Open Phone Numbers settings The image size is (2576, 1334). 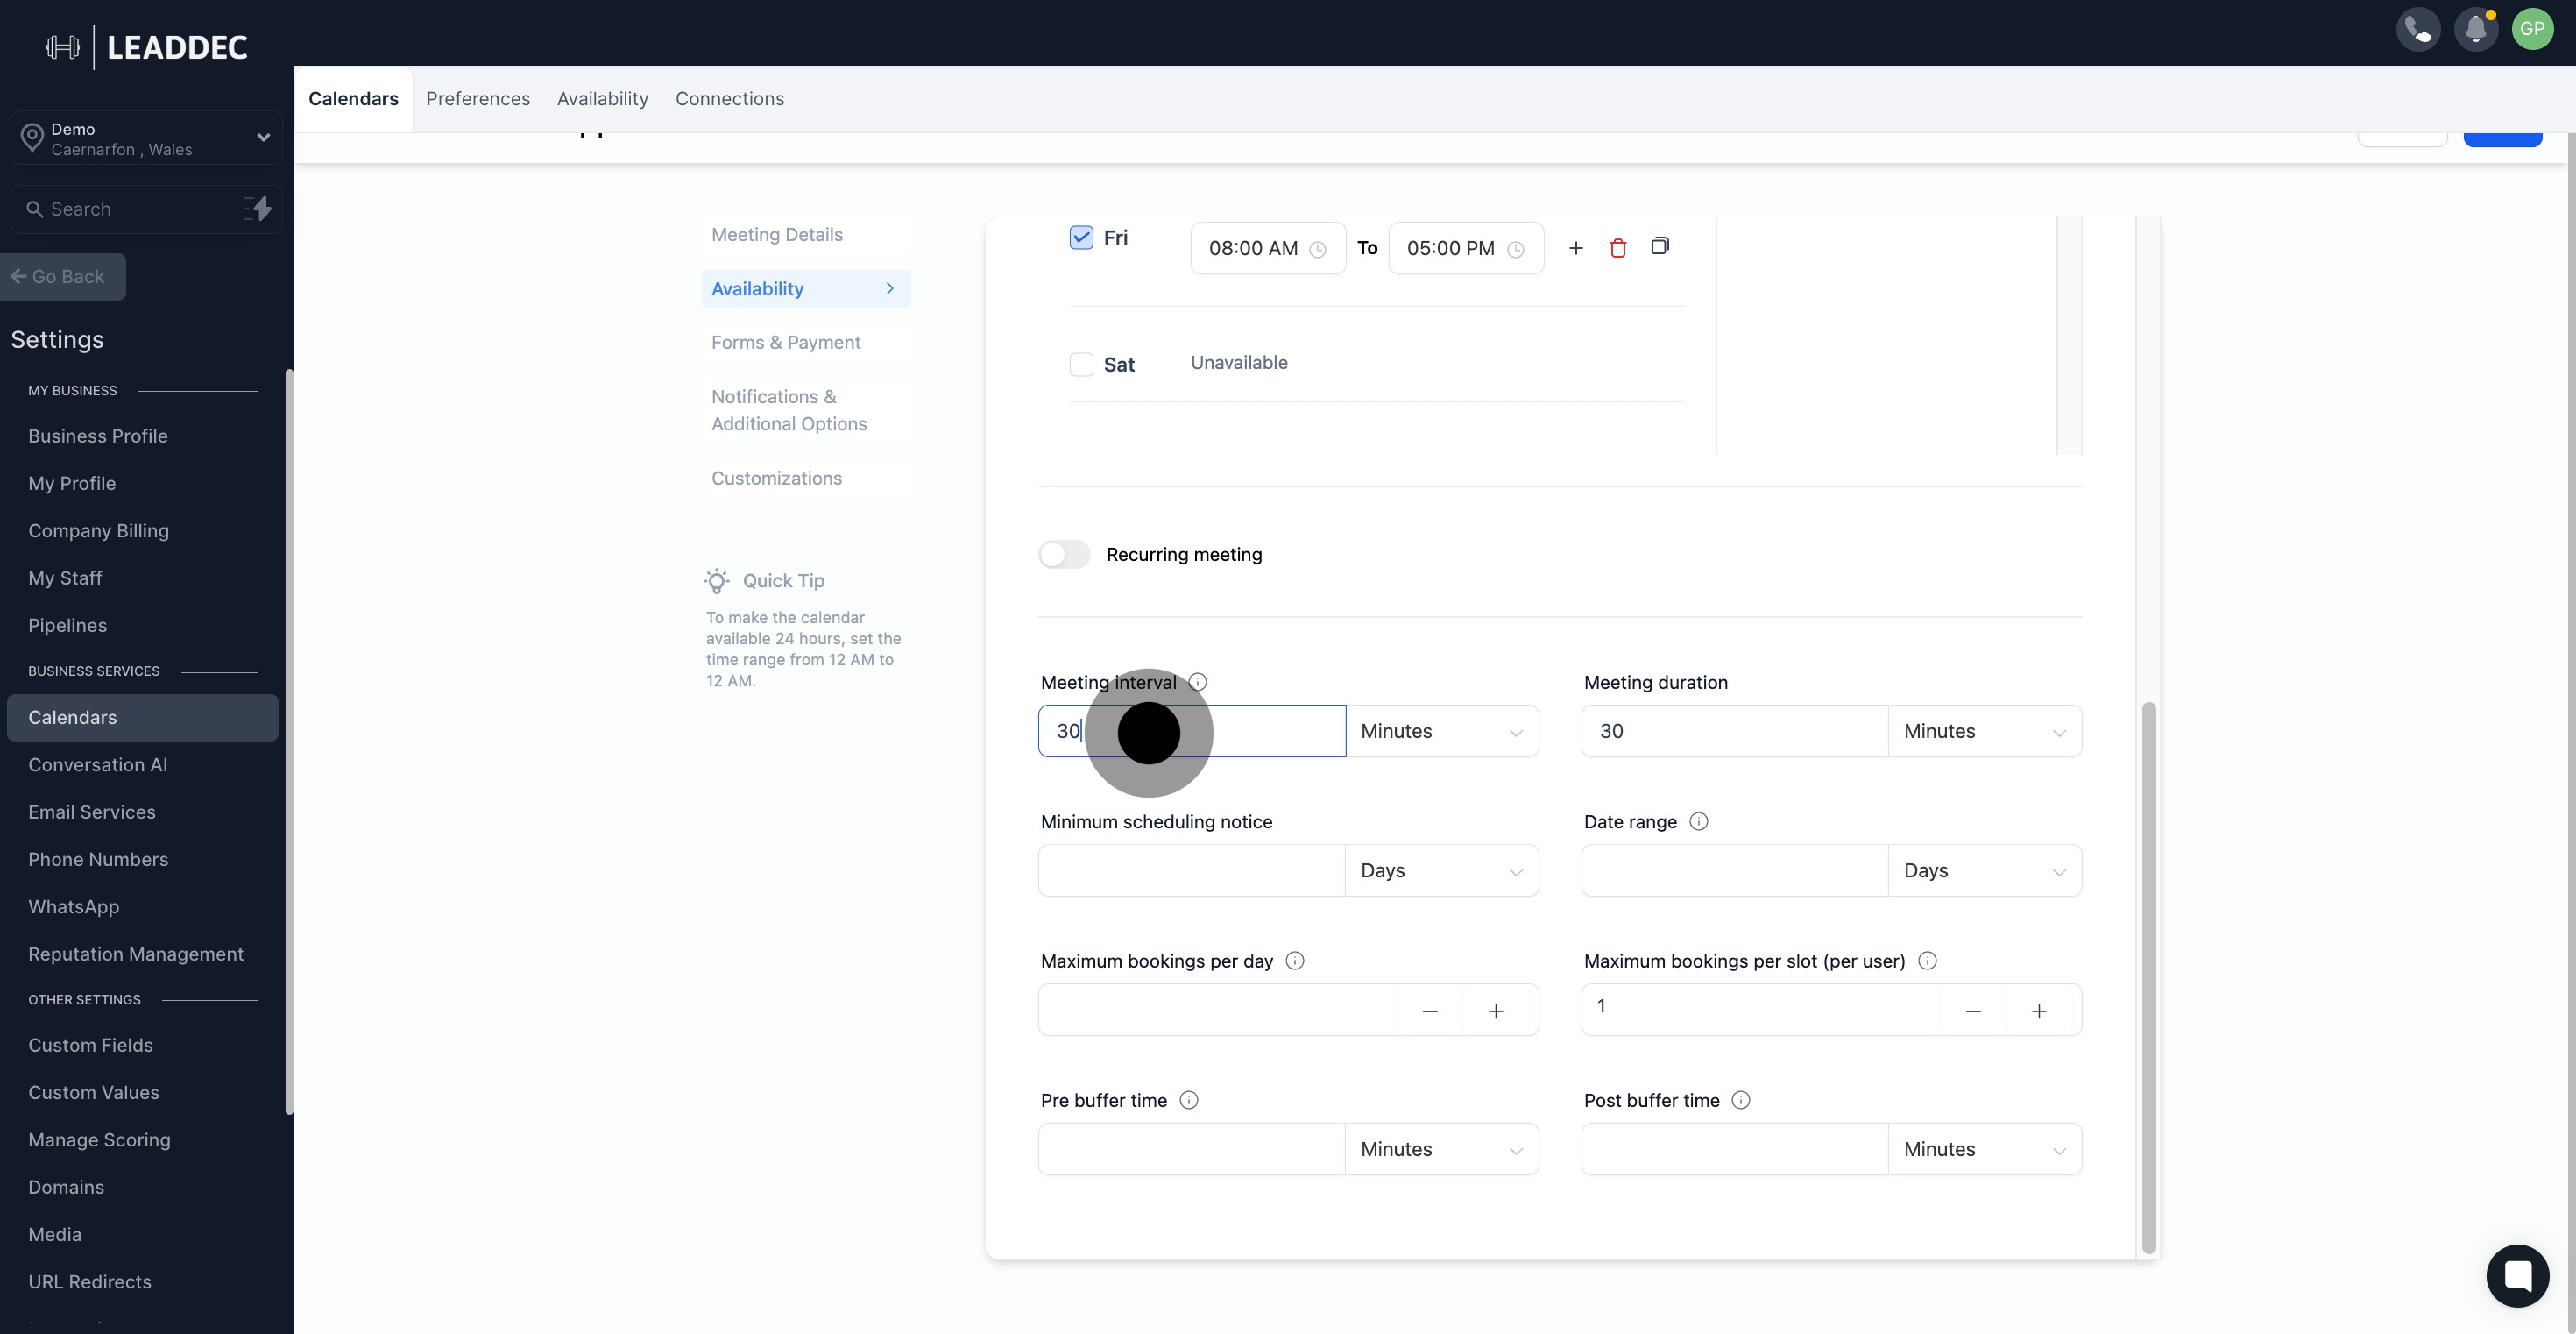[x=98, y=860]
